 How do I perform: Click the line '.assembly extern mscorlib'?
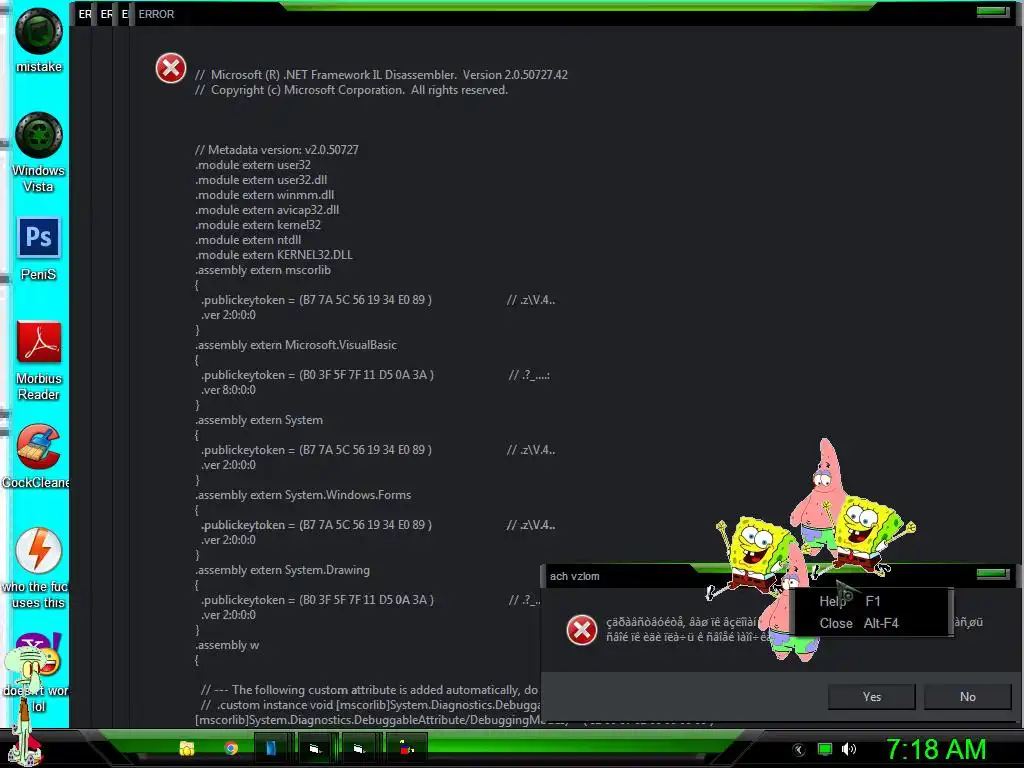pyautogui.click(x=263, y=270)
